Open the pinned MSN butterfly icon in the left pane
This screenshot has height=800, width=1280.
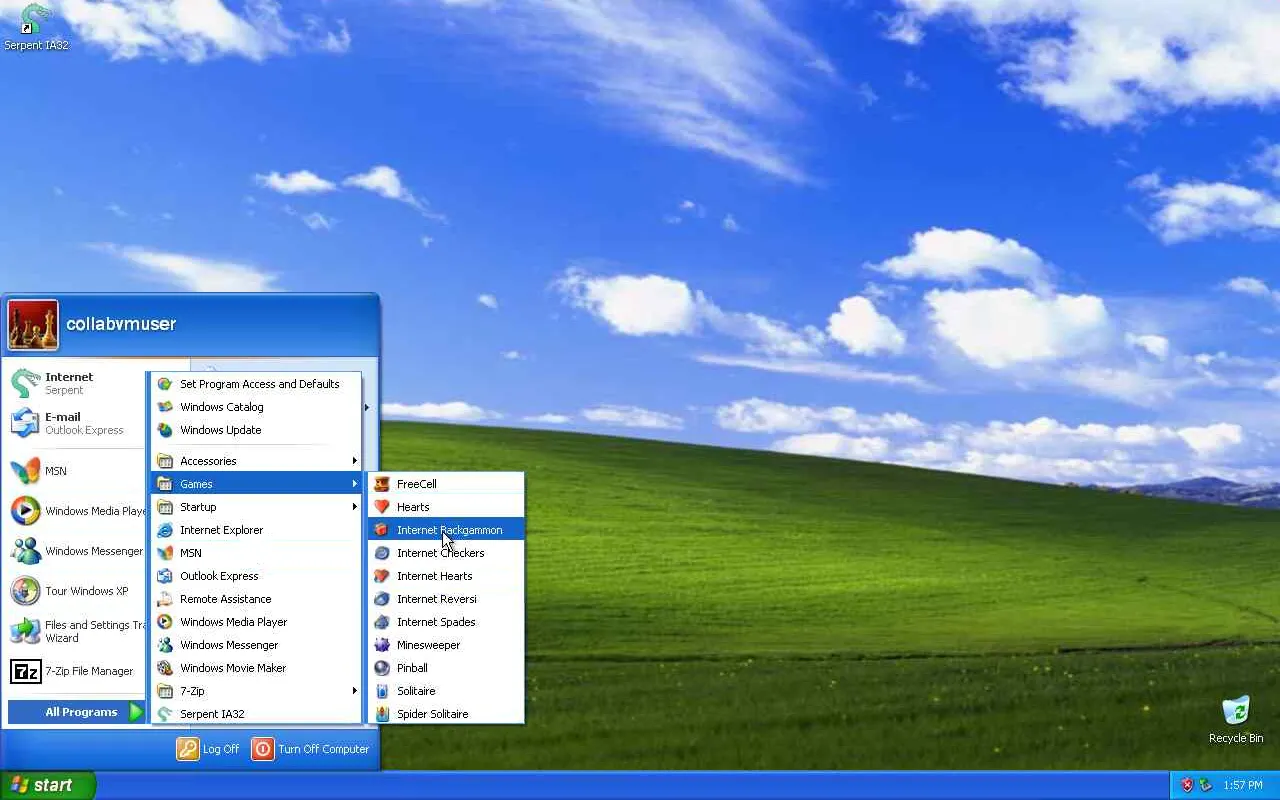point(25,471)
